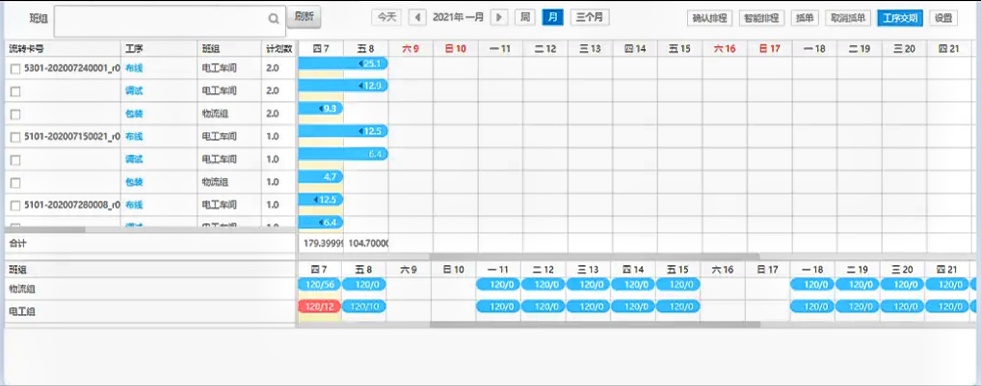Click the 4.7 gantt bar in 包装 row
This screenshot has height=386, width=981.
coord(321,177)
